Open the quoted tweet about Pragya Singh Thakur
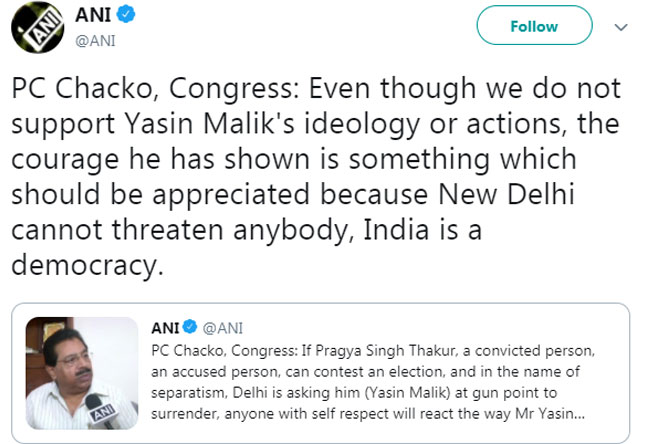The width and height of the screenshot is (650, 444). point(380,388)
